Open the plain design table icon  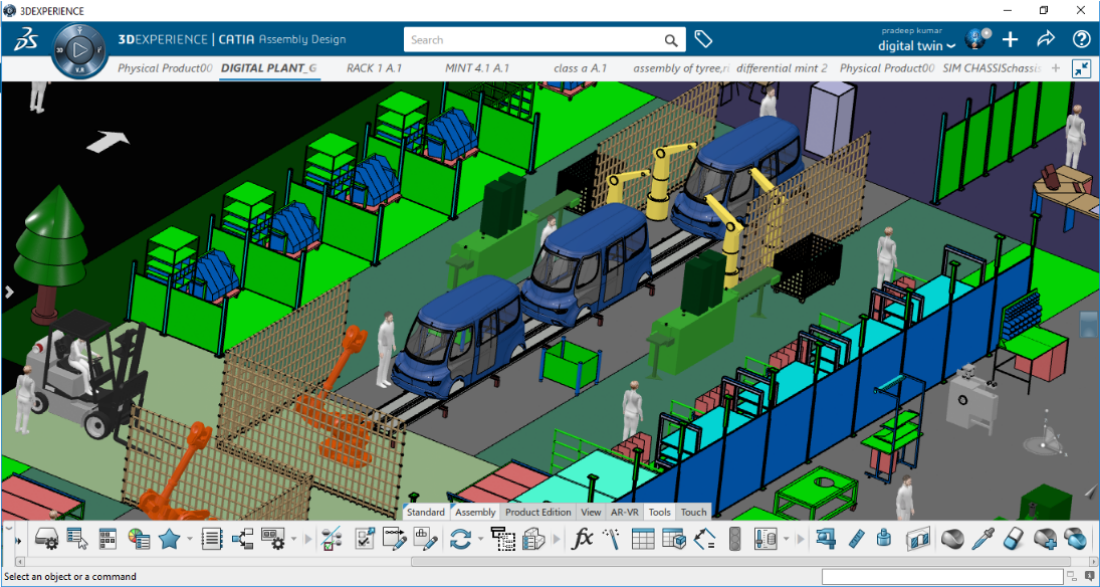coord(643,539)
